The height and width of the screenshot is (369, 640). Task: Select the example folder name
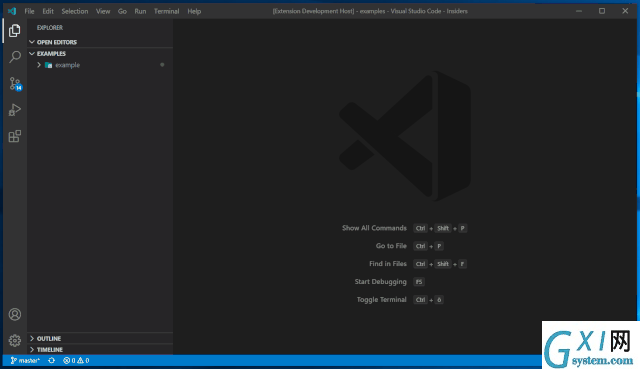(67, 65)
